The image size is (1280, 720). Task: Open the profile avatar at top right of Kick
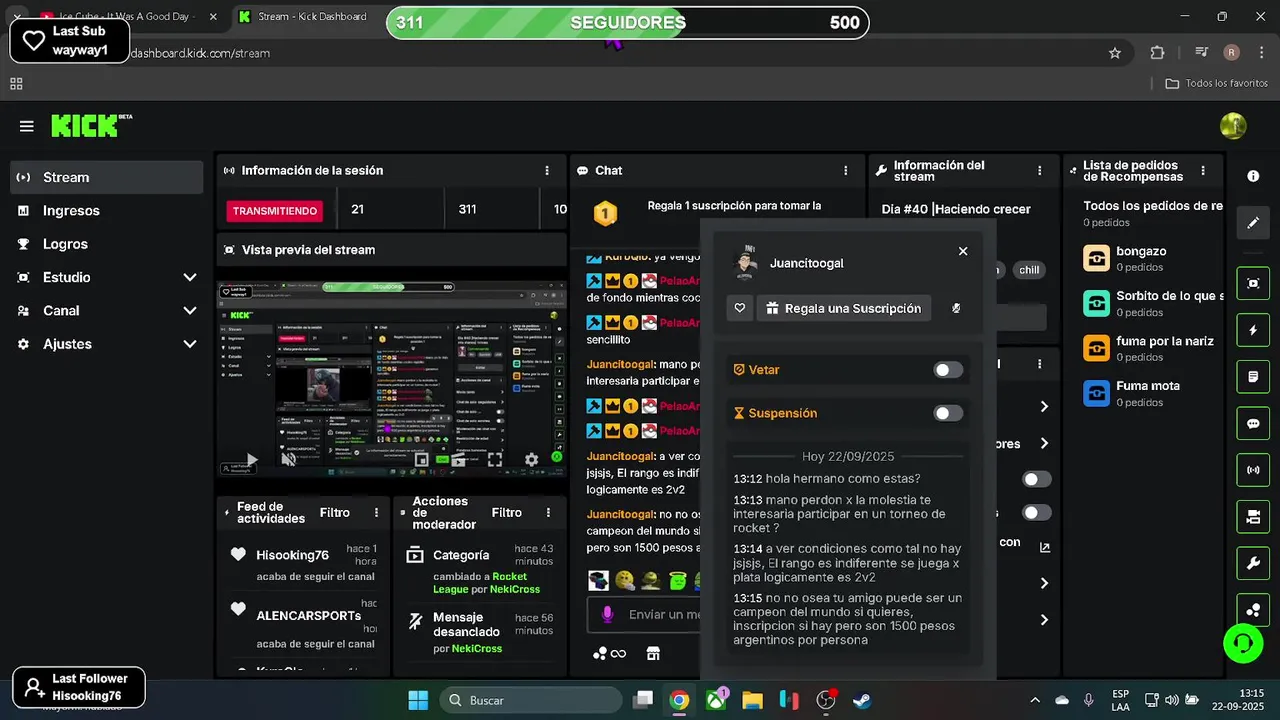point(1233,126)
